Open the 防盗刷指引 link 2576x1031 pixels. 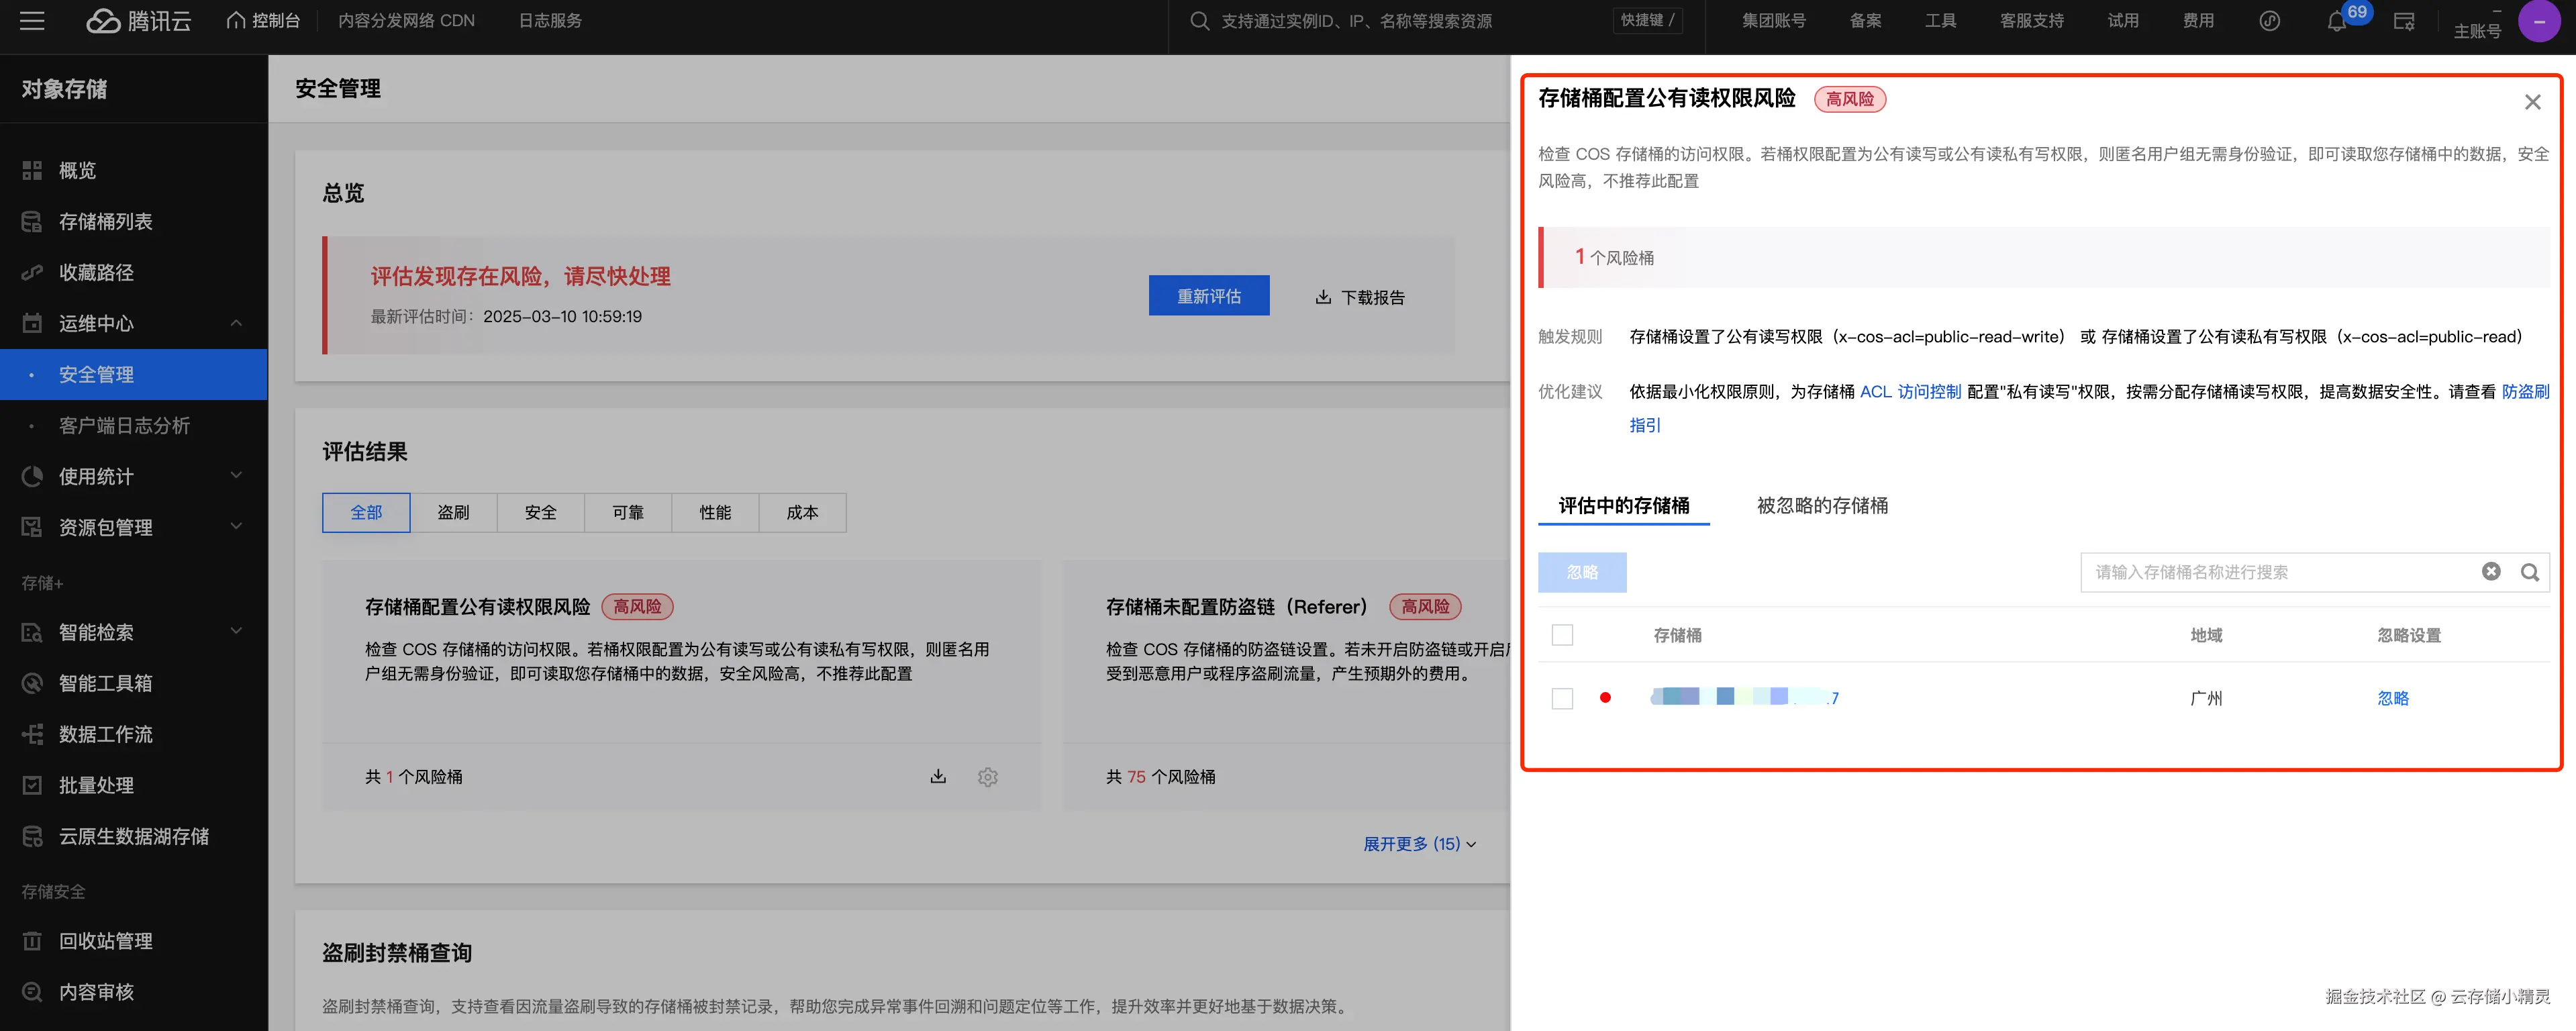(x=2525, y=392)
